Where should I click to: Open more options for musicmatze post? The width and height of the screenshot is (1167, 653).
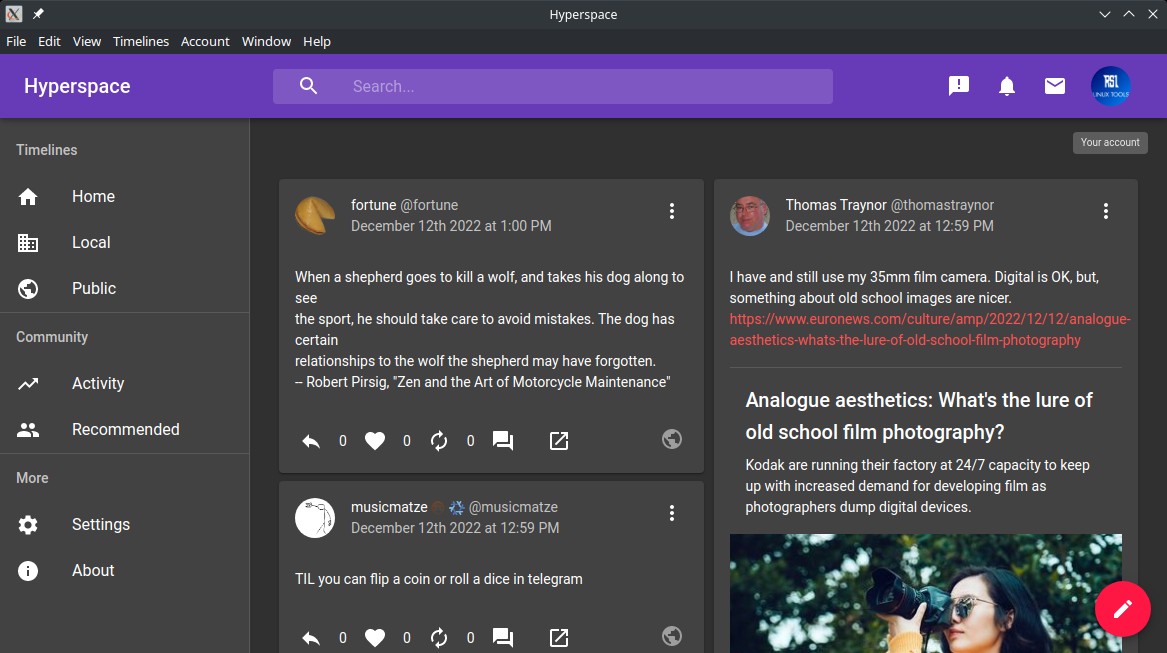click(x=672, y=513)
